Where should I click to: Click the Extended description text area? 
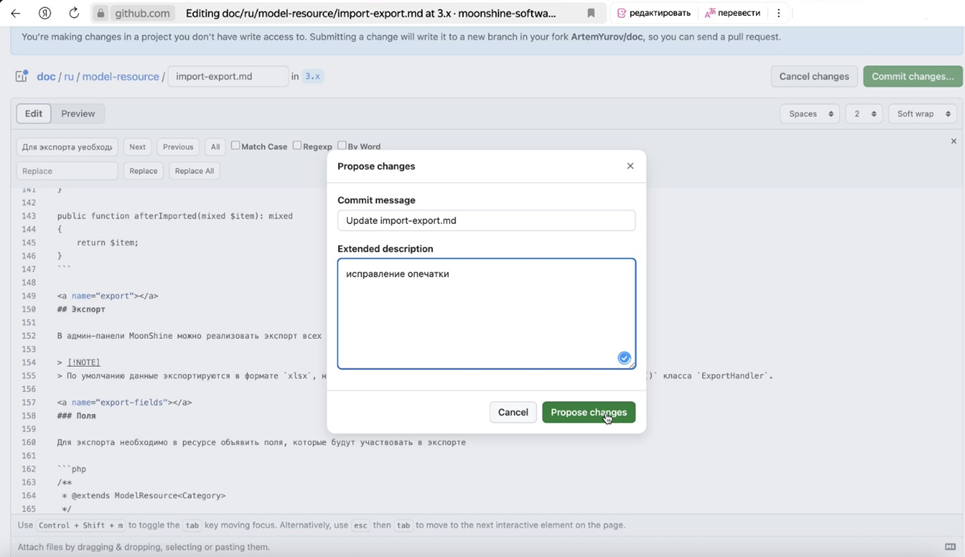[486, 313]
